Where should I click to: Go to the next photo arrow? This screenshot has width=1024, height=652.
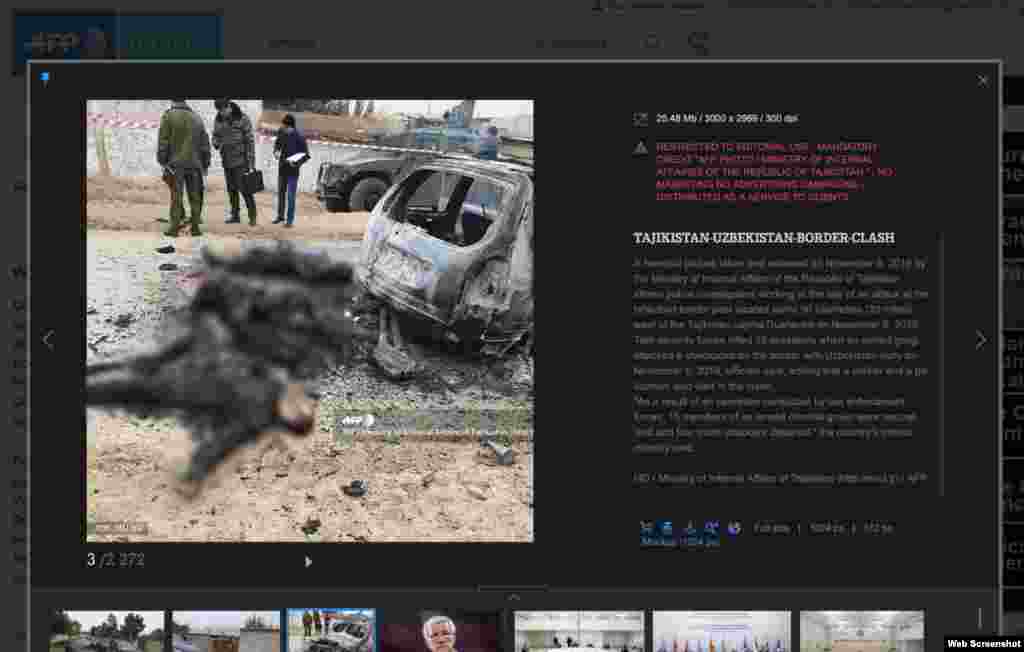(980, 340)
